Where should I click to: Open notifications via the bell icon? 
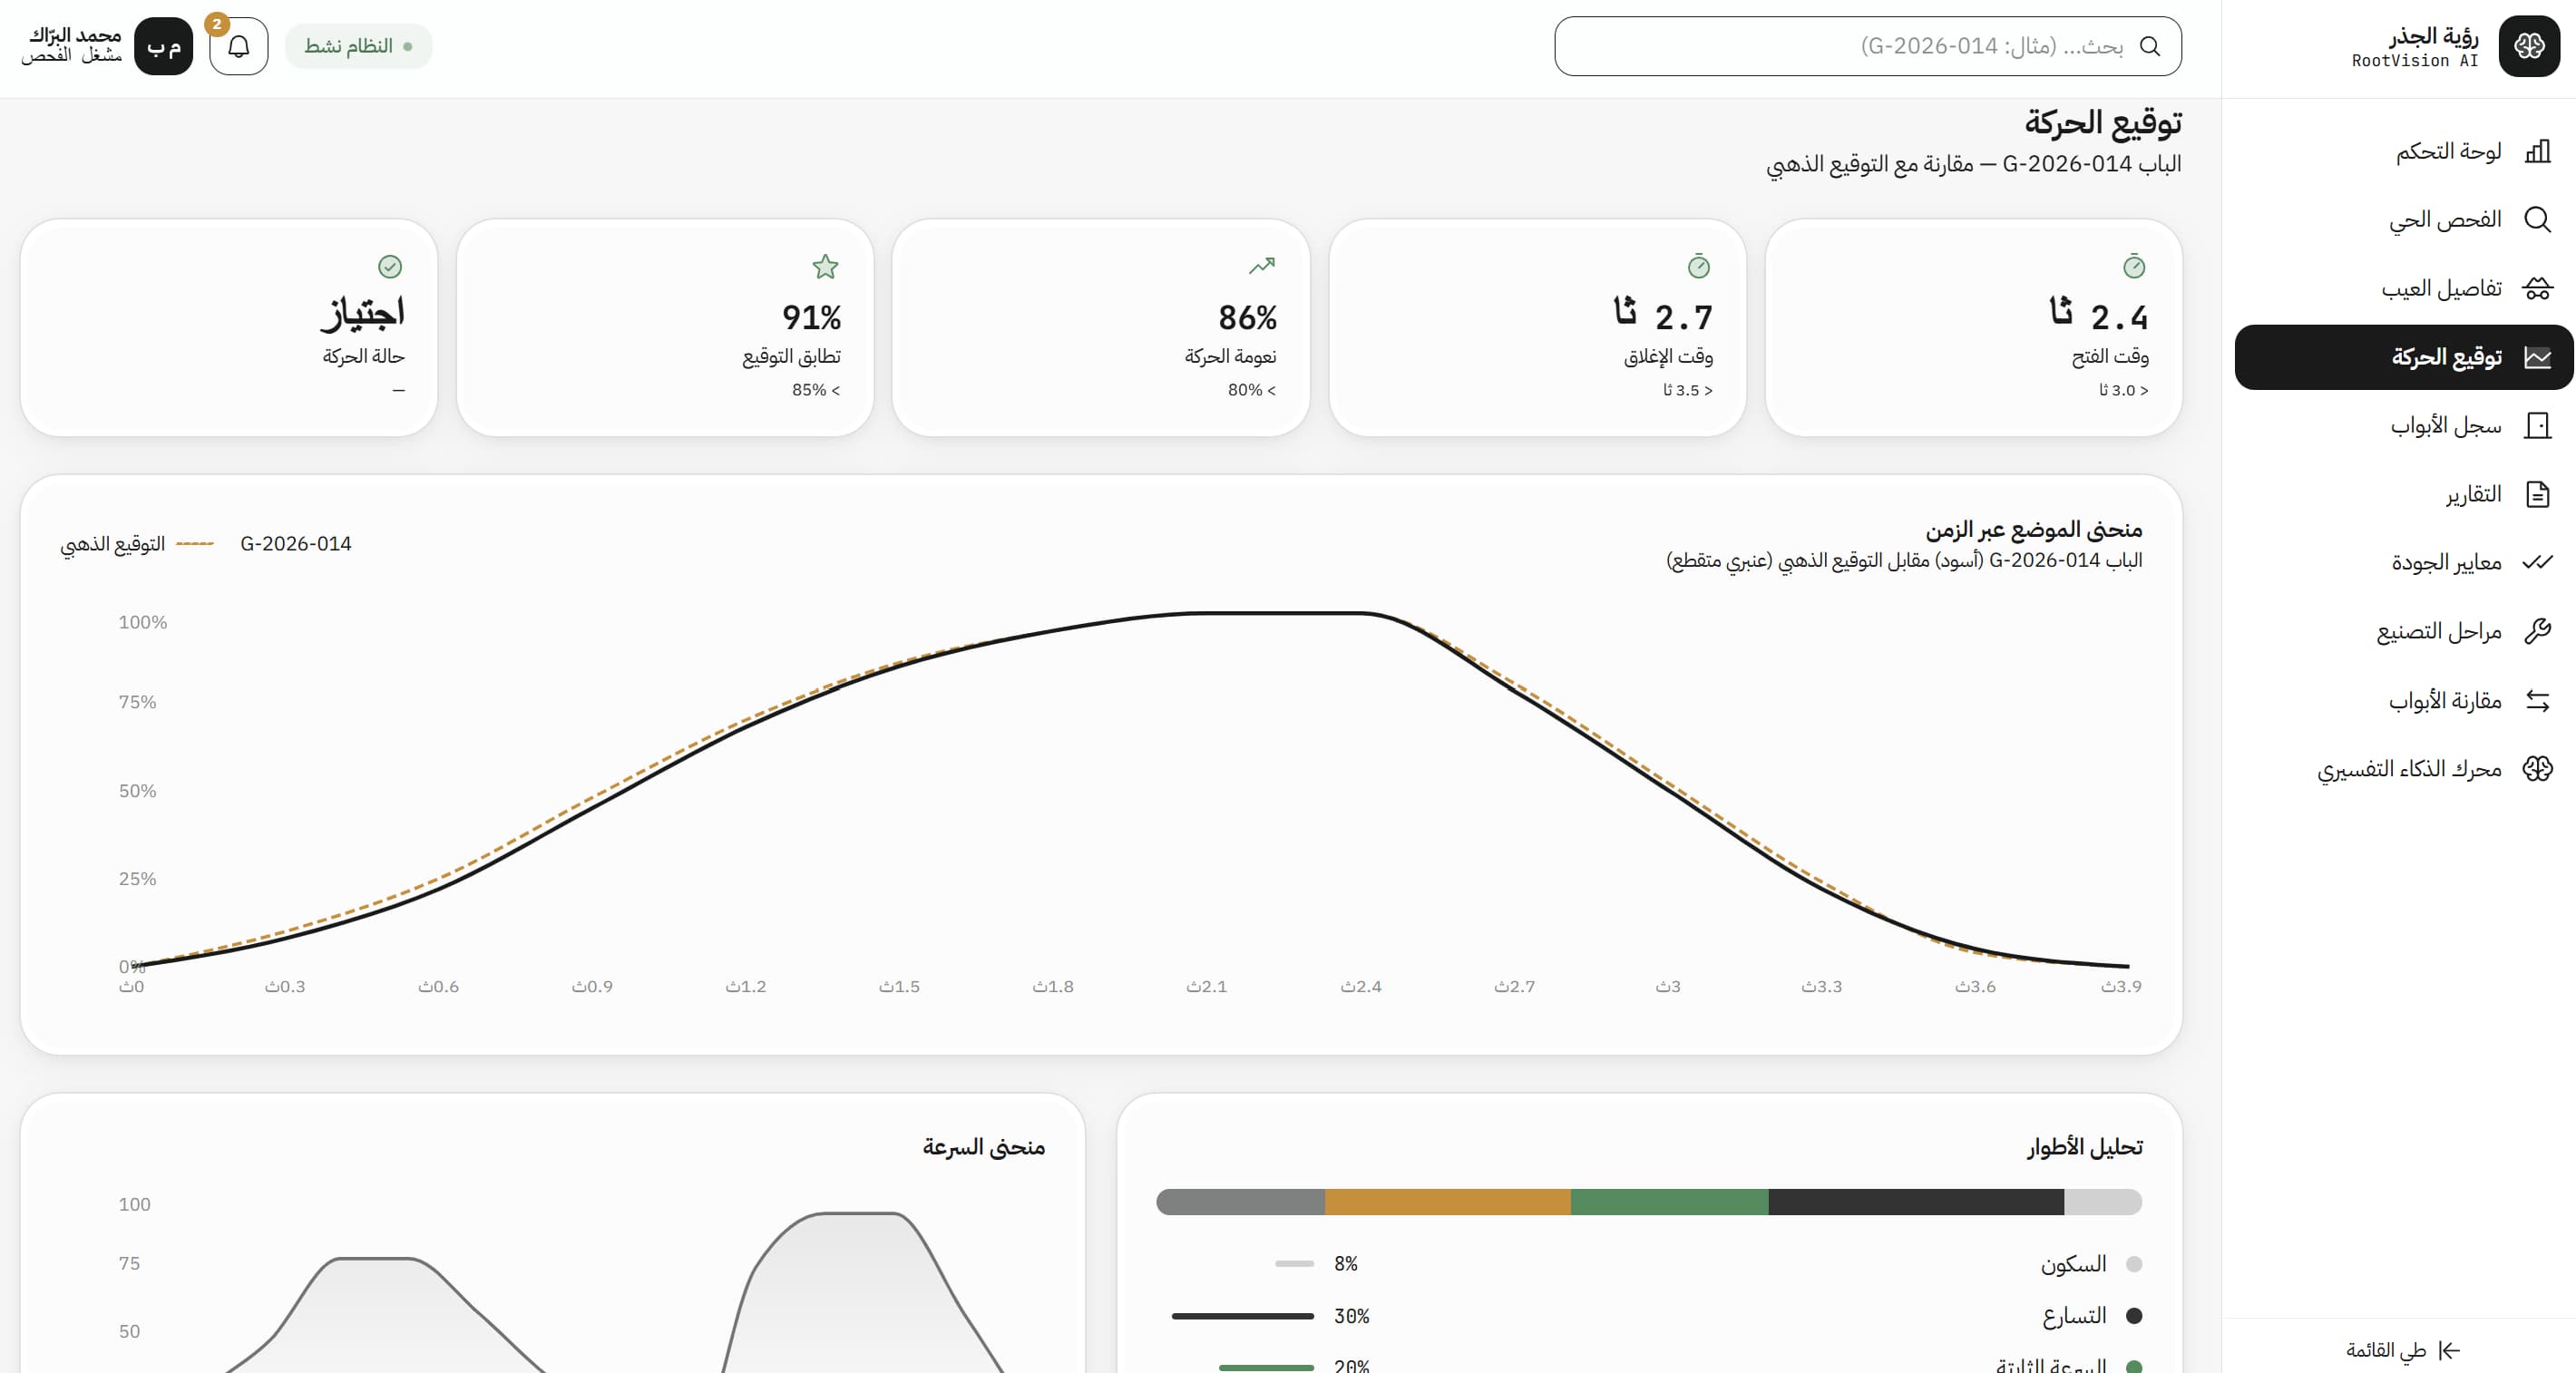[x=239, y=46]
